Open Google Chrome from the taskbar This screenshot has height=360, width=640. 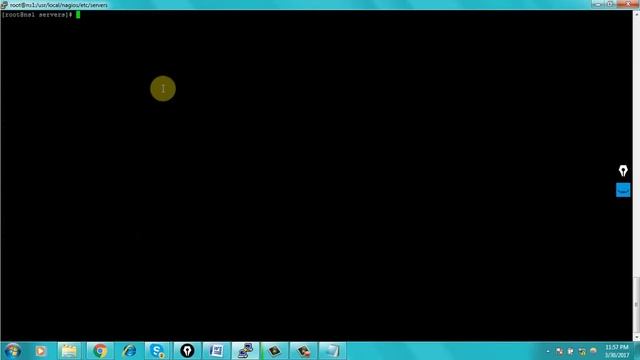(100, 351)
